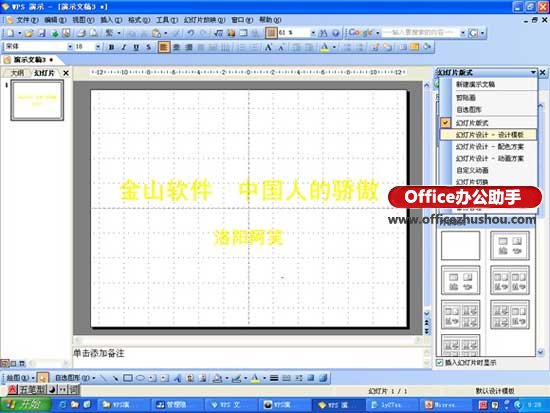Toggle Italic formatting

123,47
